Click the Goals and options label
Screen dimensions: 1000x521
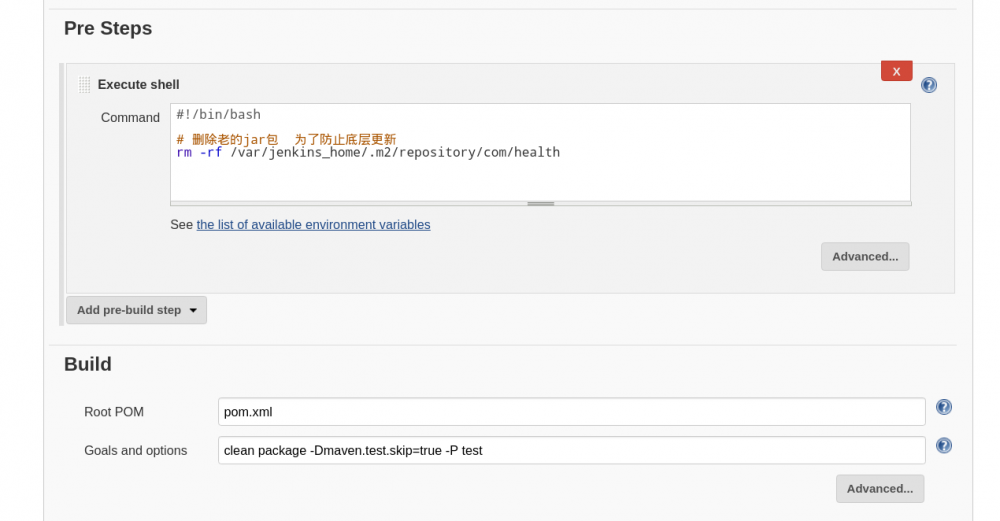tap(135, 451)
